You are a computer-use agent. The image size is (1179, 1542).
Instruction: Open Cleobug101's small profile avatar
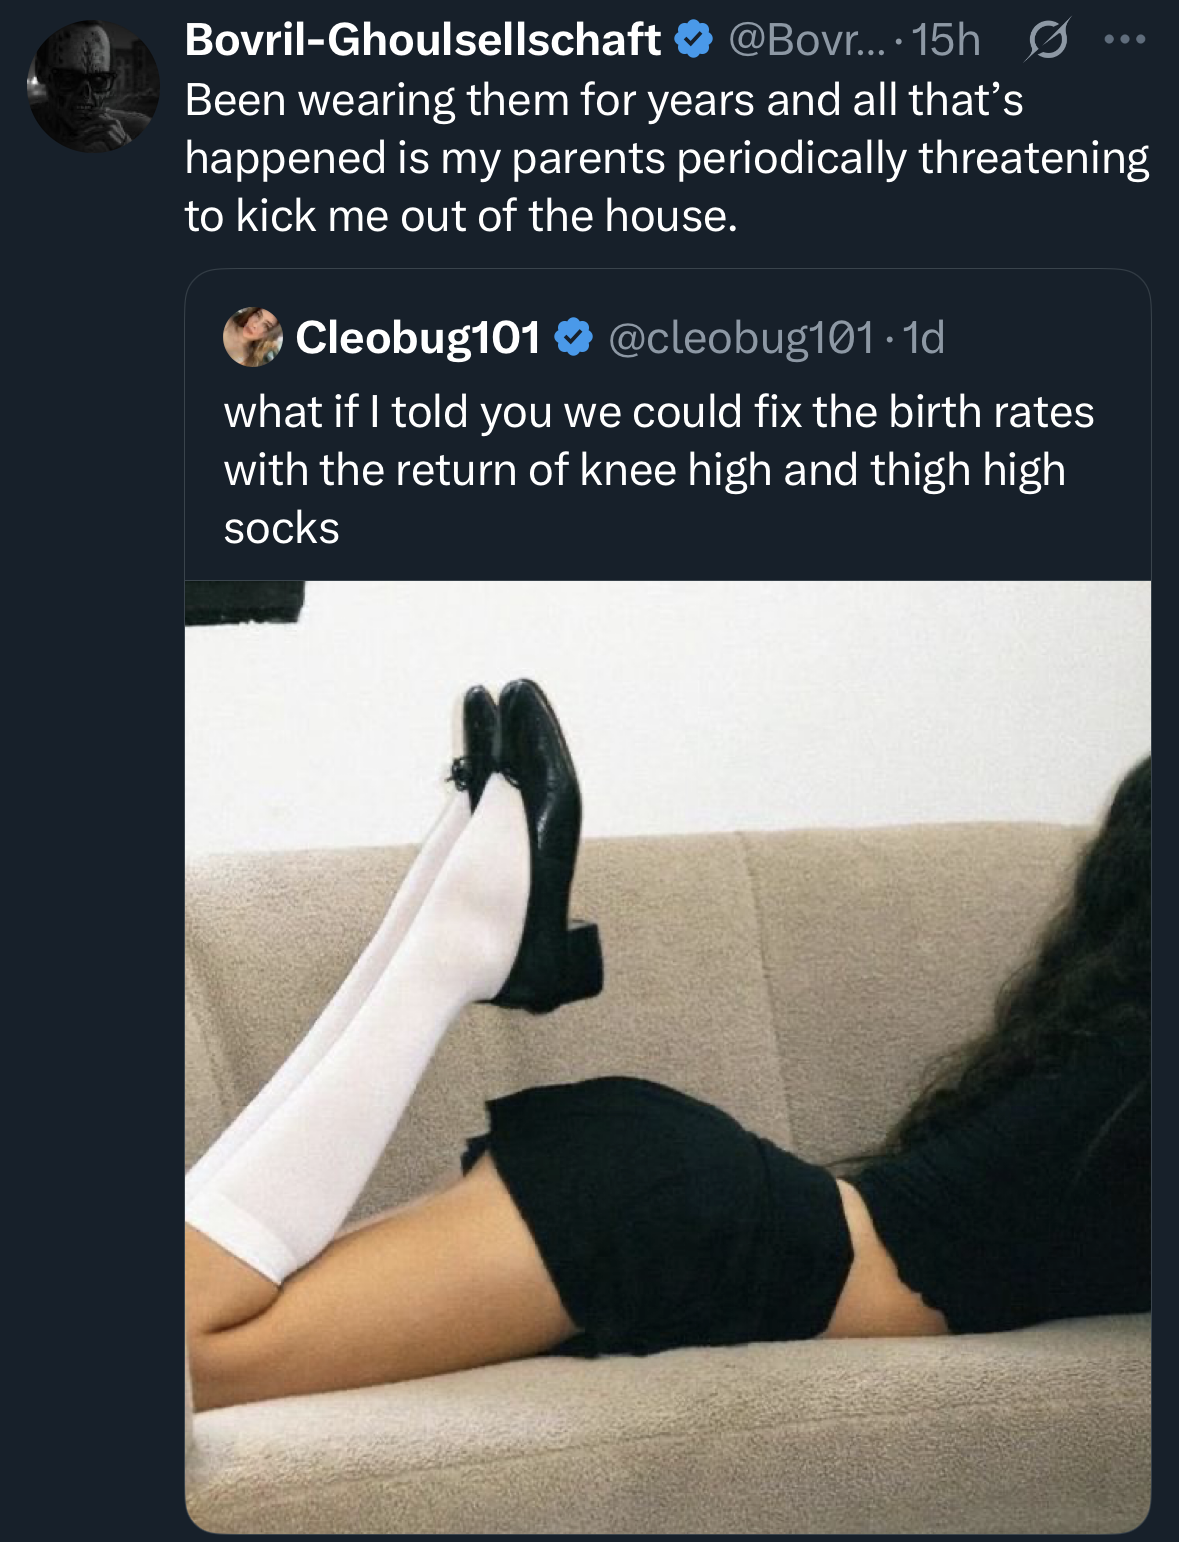(252, 337)
